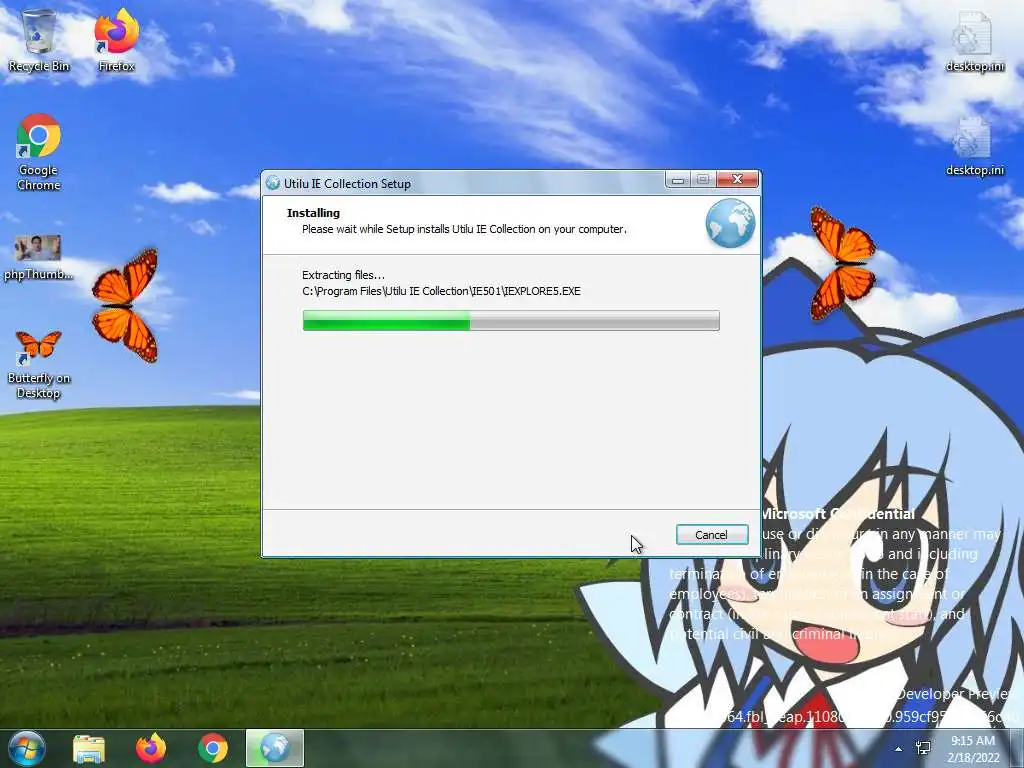The width and height of the screenshot is (1024, 768).
Task: Click the 'Extracting files...' status text
Action: click(344, 275)
